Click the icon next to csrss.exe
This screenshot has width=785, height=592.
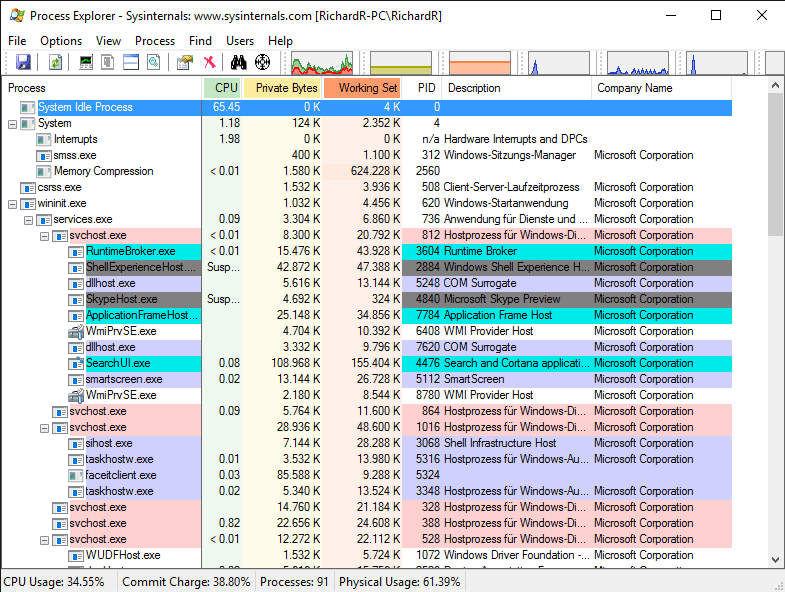[x=28, y=188]
